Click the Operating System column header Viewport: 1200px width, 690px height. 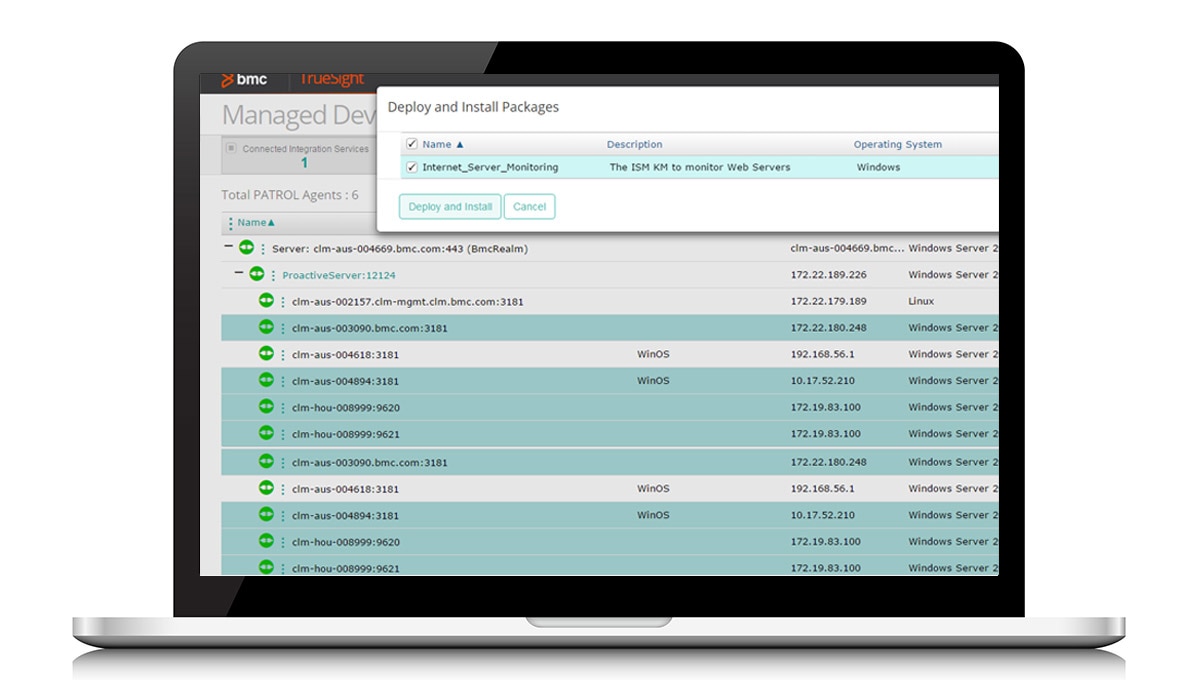[x=897, y=144]
